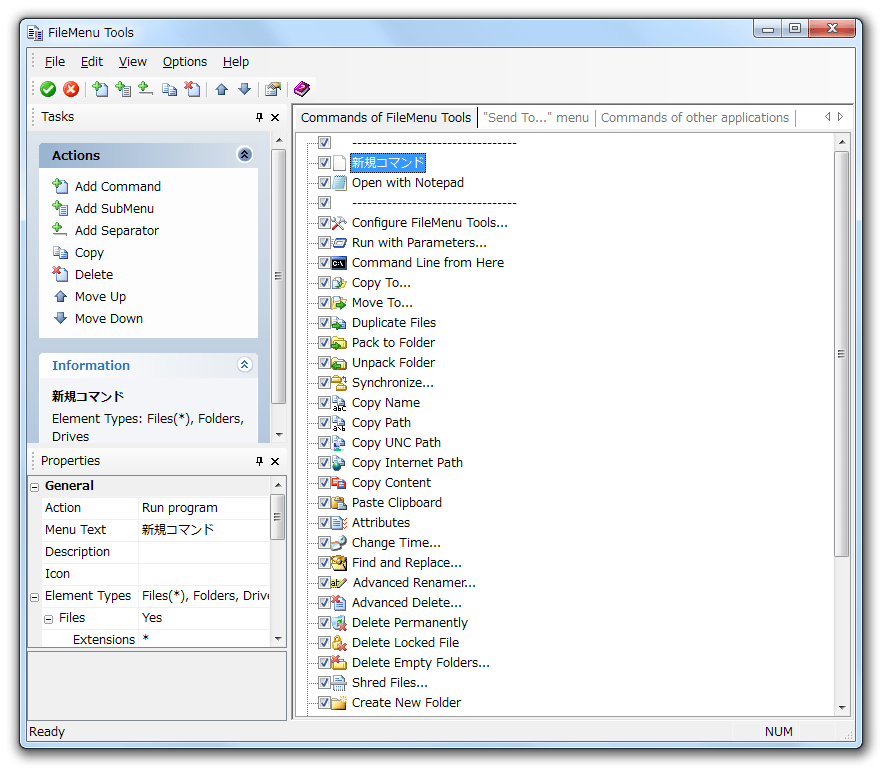
Task: Click the Synchronize command icon
Action: click(x=339, y=383)
